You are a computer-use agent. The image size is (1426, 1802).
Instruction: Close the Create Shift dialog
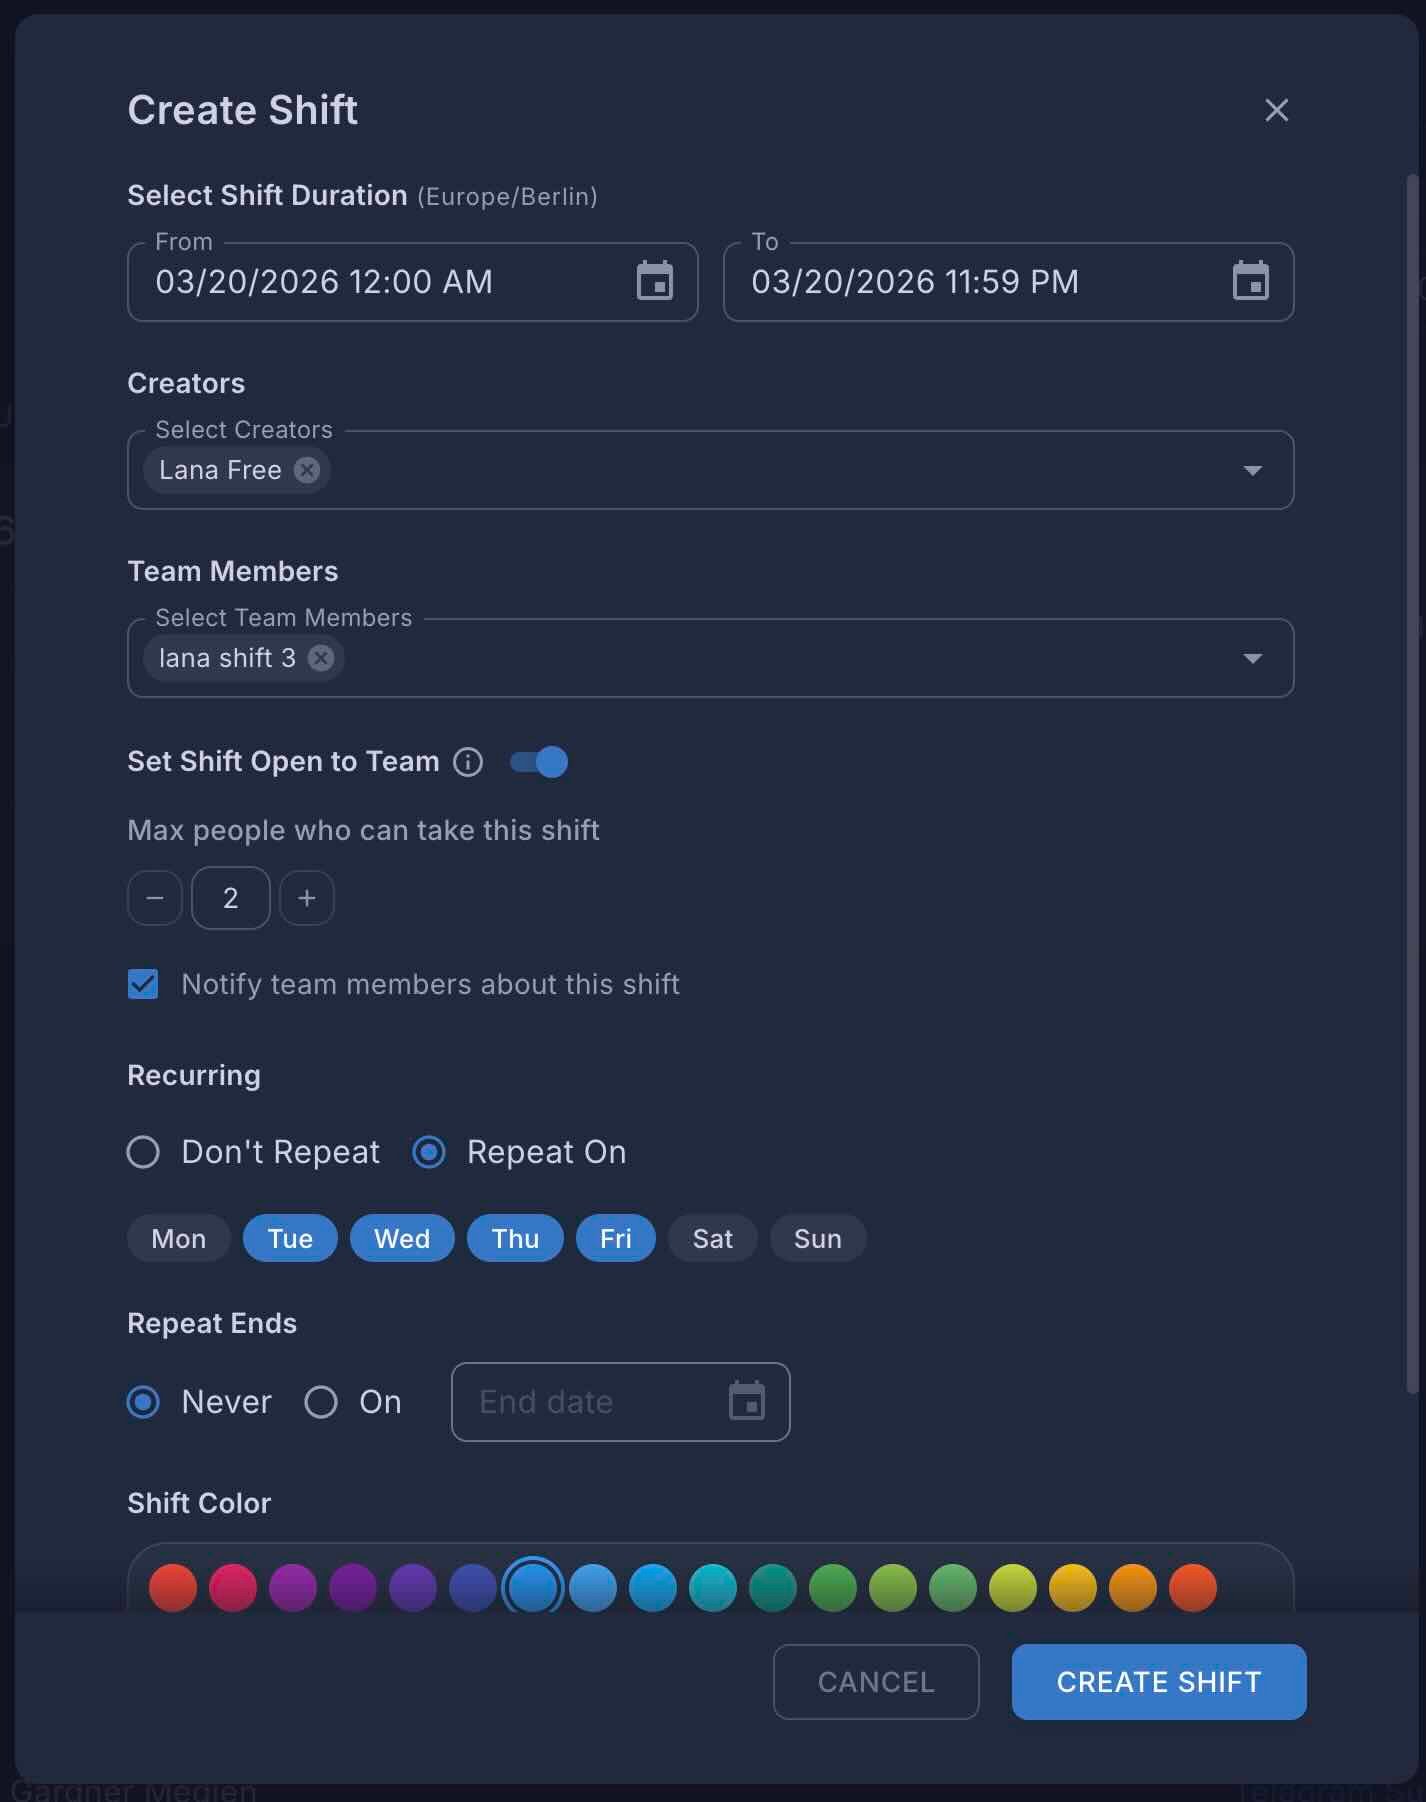pos(1276,110)
